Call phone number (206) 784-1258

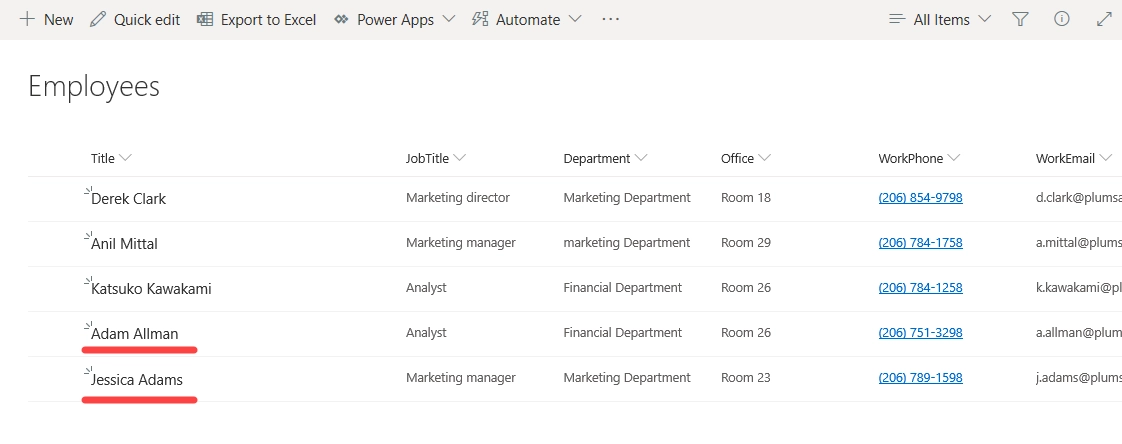(x=920, y=288)
